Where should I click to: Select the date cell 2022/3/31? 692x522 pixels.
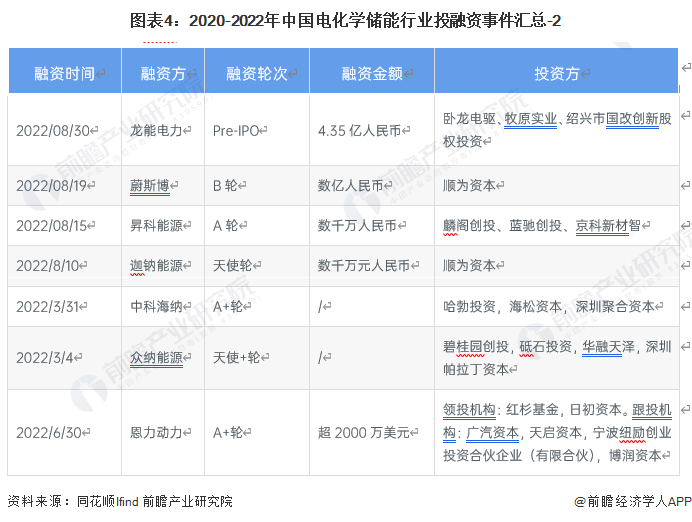click(x=64, y=306)
